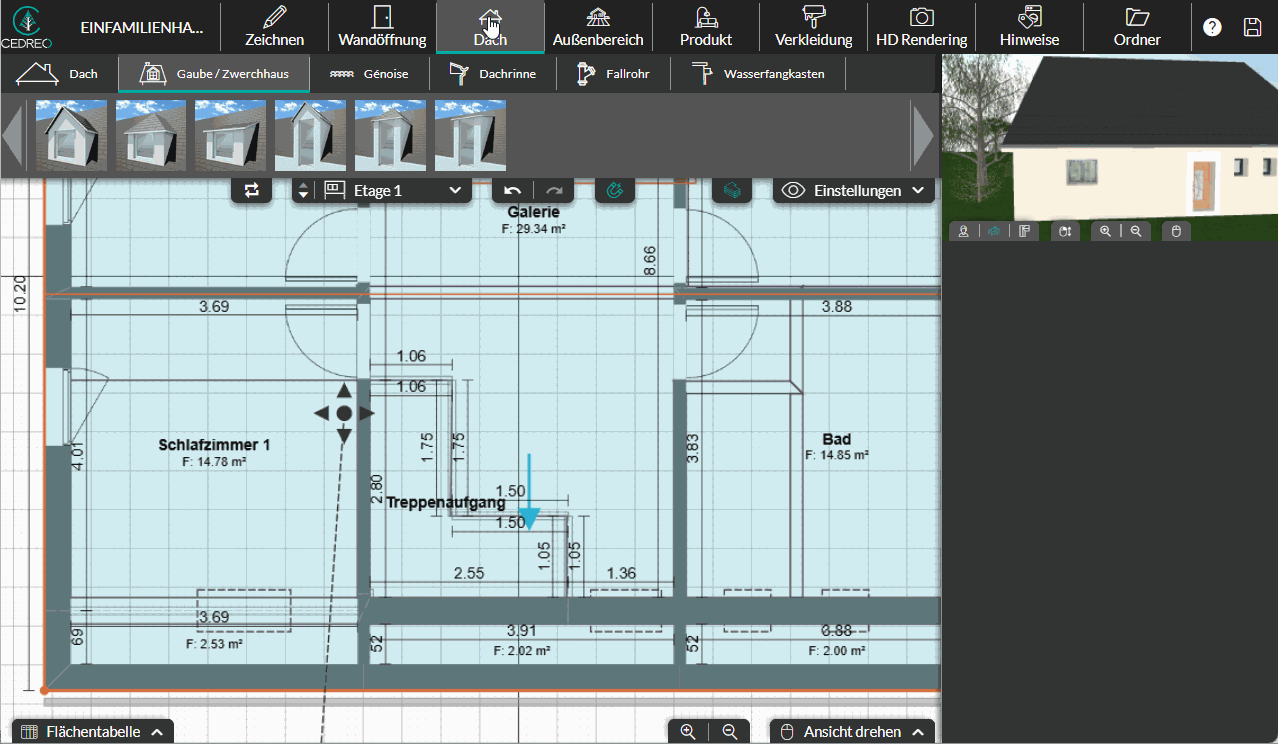
Task: Open the Wandöffnung tab
Action: point(382,27)
